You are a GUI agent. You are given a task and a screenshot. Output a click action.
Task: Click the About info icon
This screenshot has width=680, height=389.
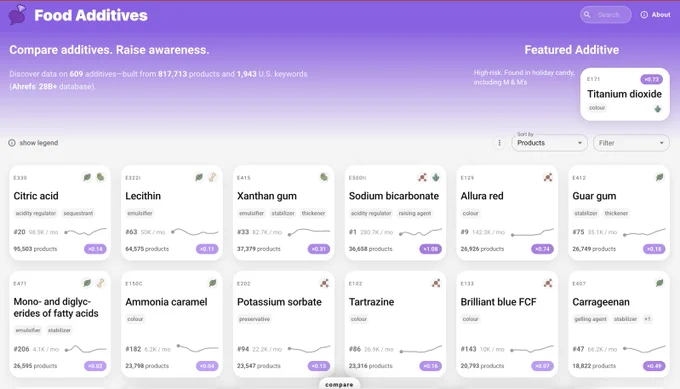[644, 15]
